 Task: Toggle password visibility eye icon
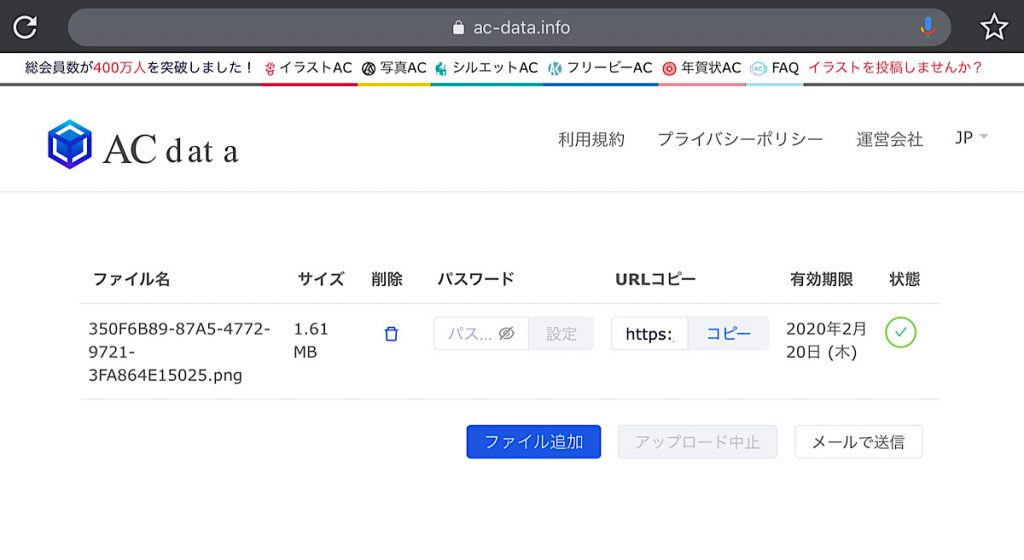pos(506,334)
